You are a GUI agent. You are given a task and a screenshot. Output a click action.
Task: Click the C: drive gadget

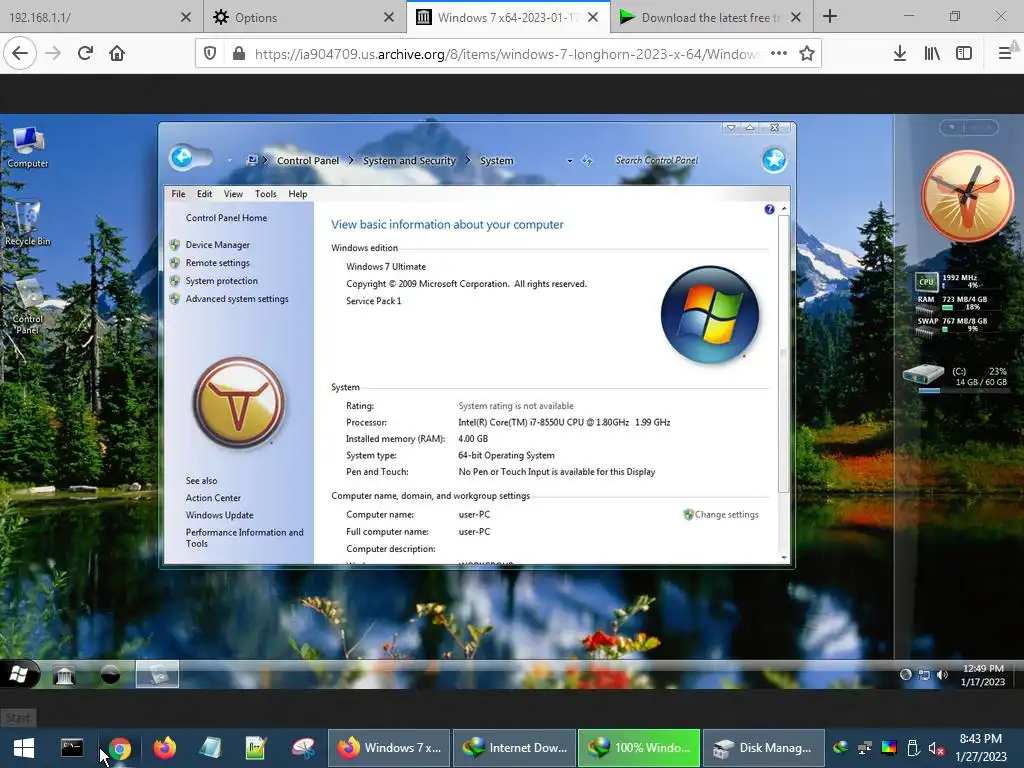[x=954, y=377]
